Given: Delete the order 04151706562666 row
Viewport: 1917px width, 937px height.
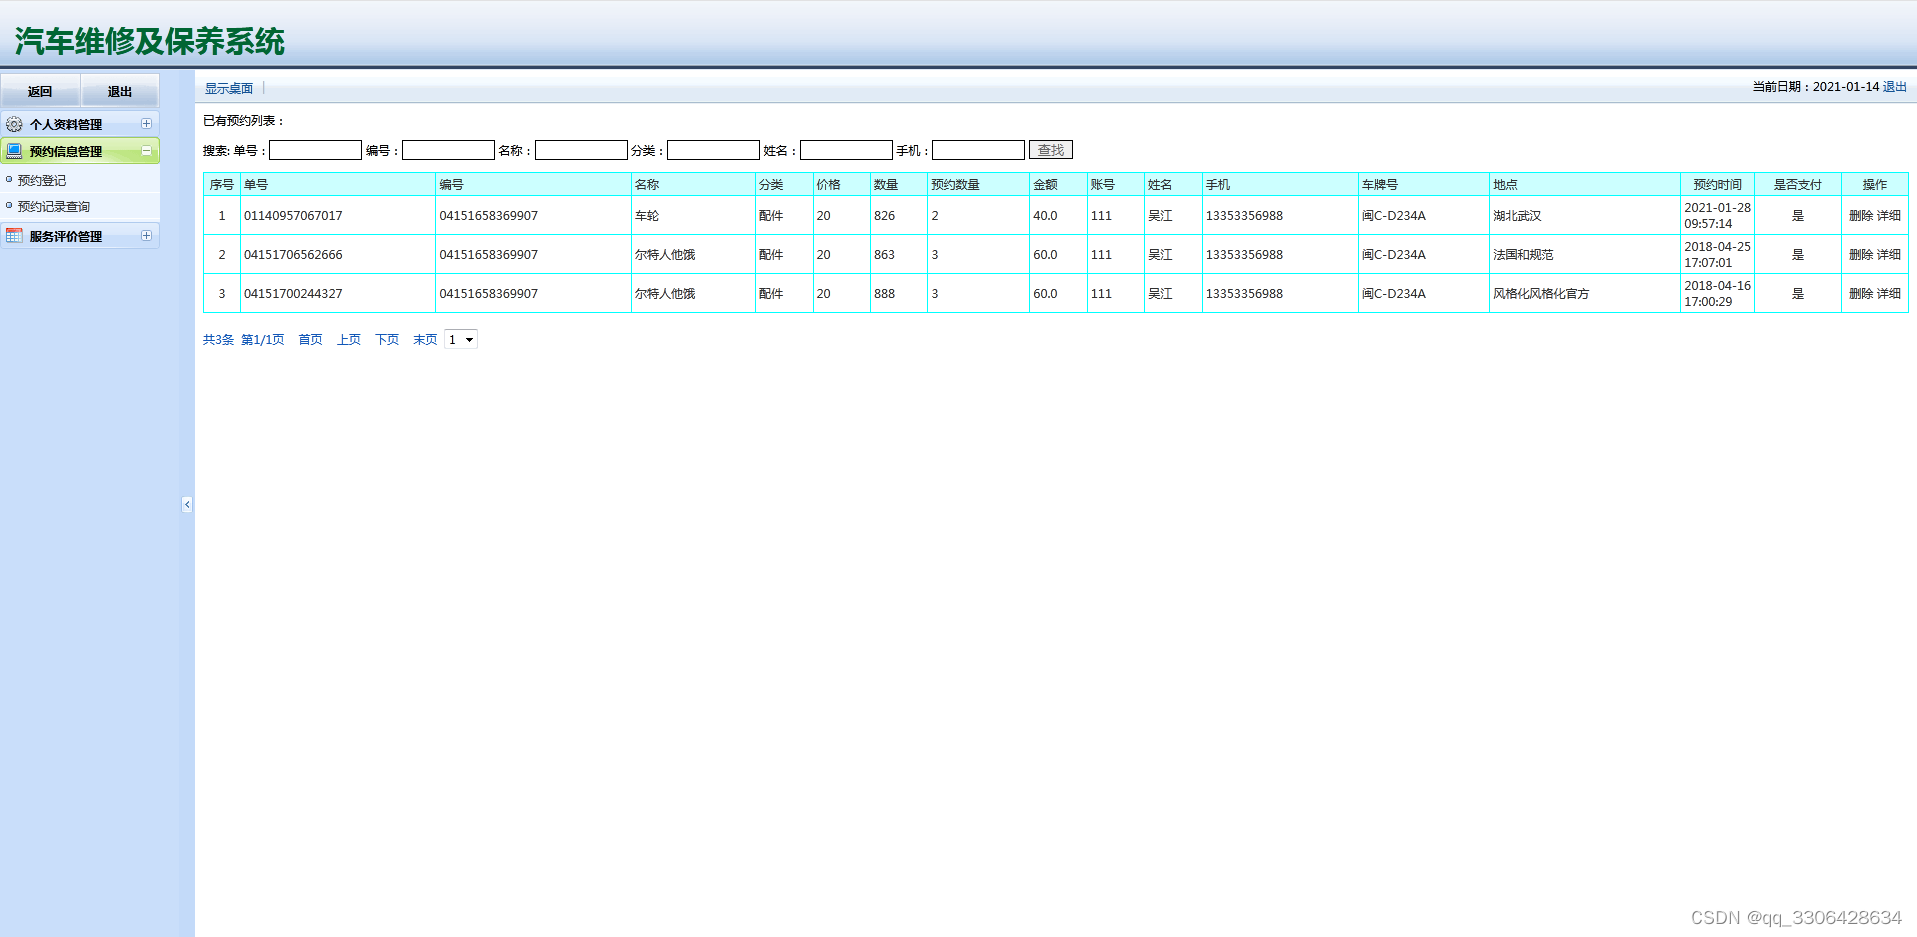Looking at the screenshot, I should [1861, 255].
